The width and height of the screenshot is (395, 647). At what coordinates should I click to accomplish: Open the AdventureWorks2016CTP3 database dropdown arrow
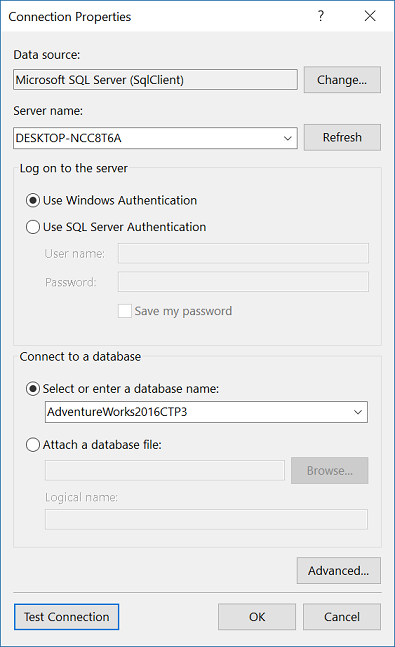coord(358,412)
